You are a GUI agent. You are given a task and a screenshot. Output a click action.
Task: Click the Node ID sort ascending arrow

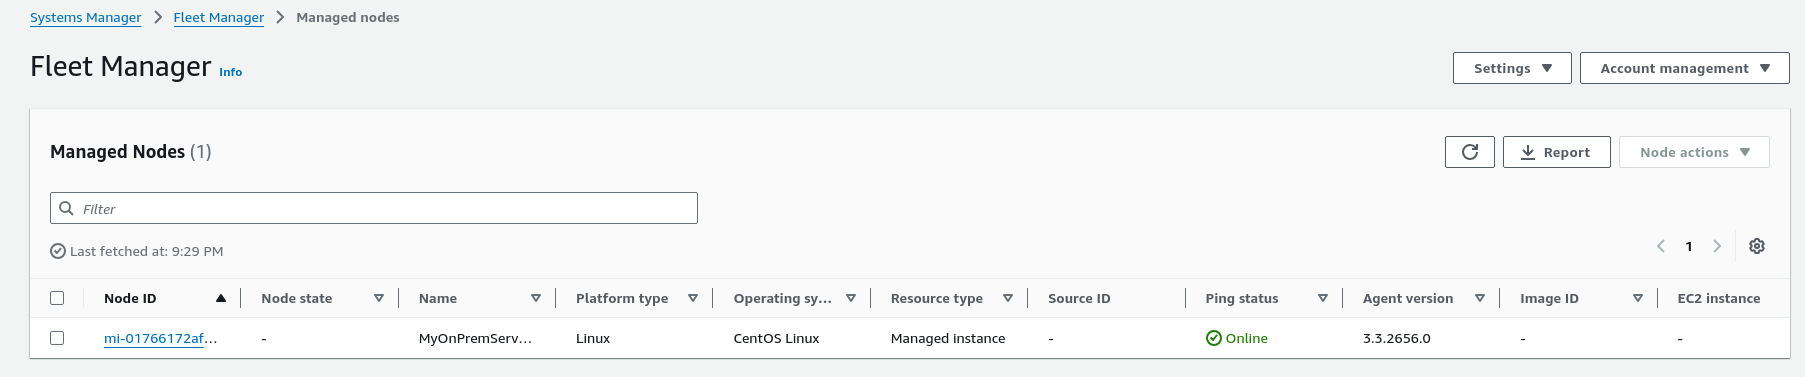[x=221, y=298]
